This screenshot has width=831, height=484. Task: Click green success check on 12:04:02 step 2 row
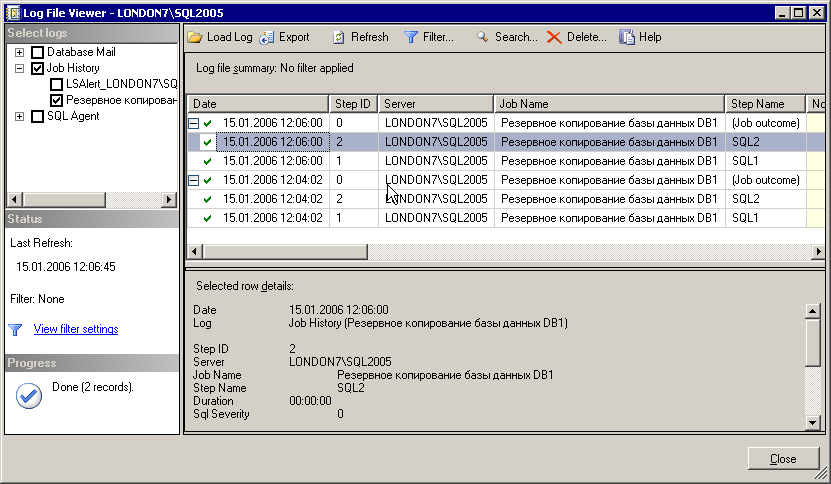pos(207,199)
